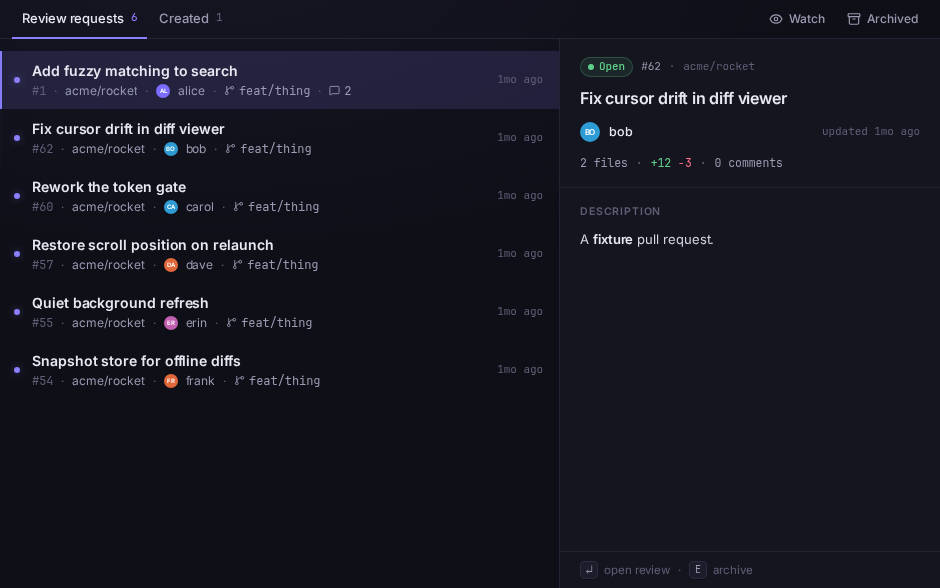
Task: Click the unread dot on Snapshot store item
Action: click(x=17, y=370)
